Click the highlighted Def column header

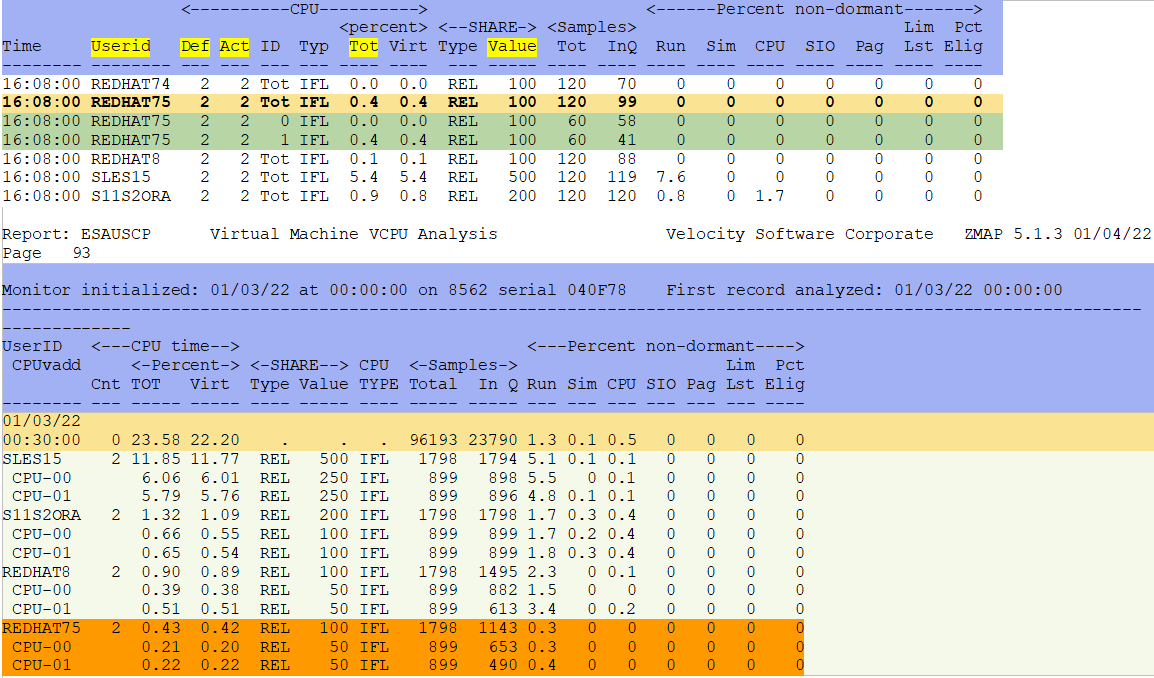(194, 46)
